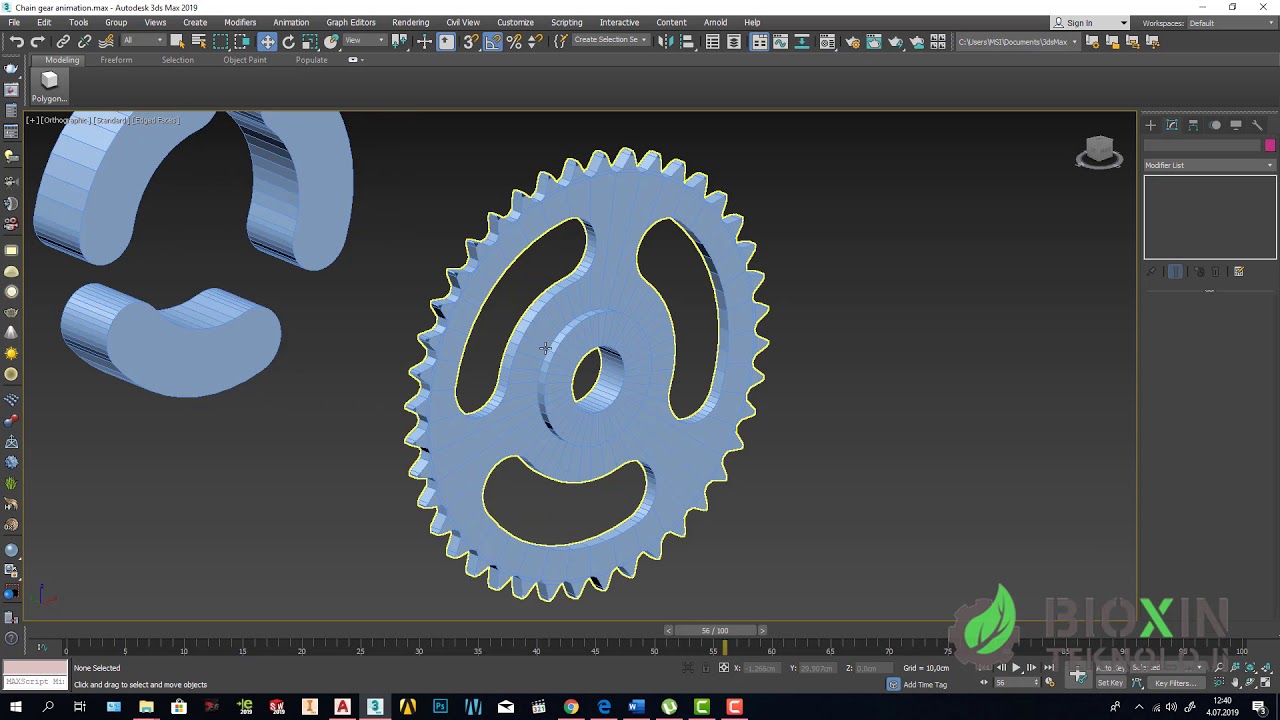1280x720 pixels.
Task: Click the Set Key button
Action: (1110, 683)
